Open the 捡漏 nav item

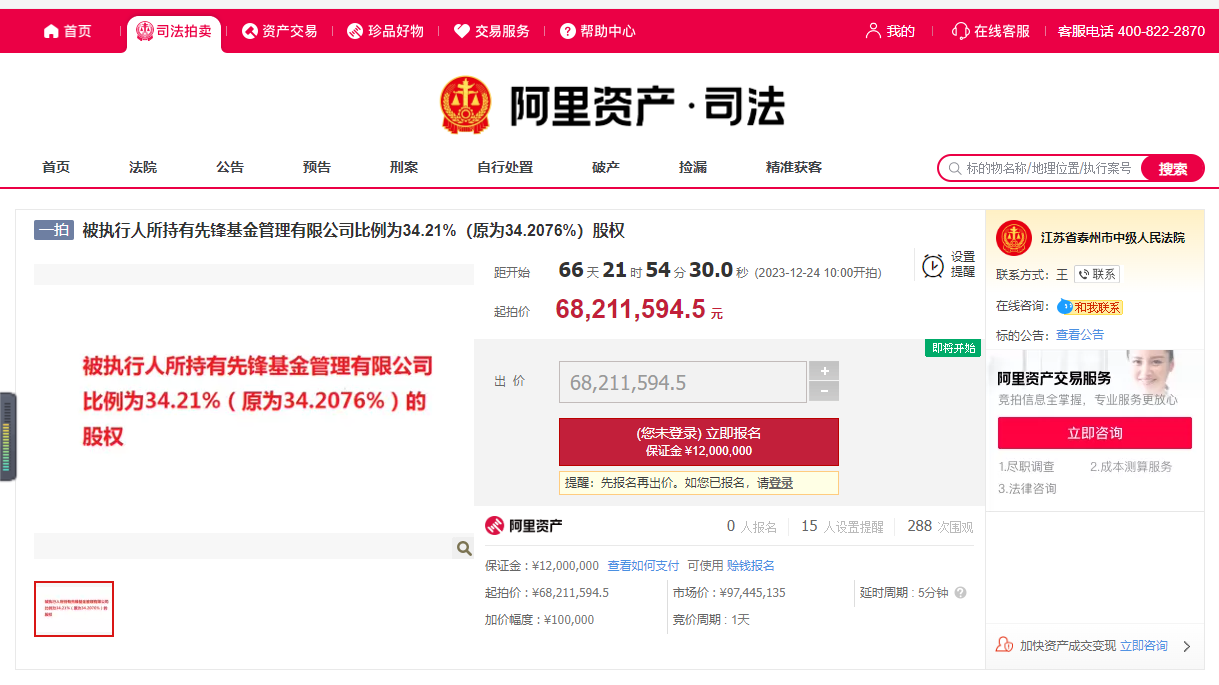pos(693,167)
